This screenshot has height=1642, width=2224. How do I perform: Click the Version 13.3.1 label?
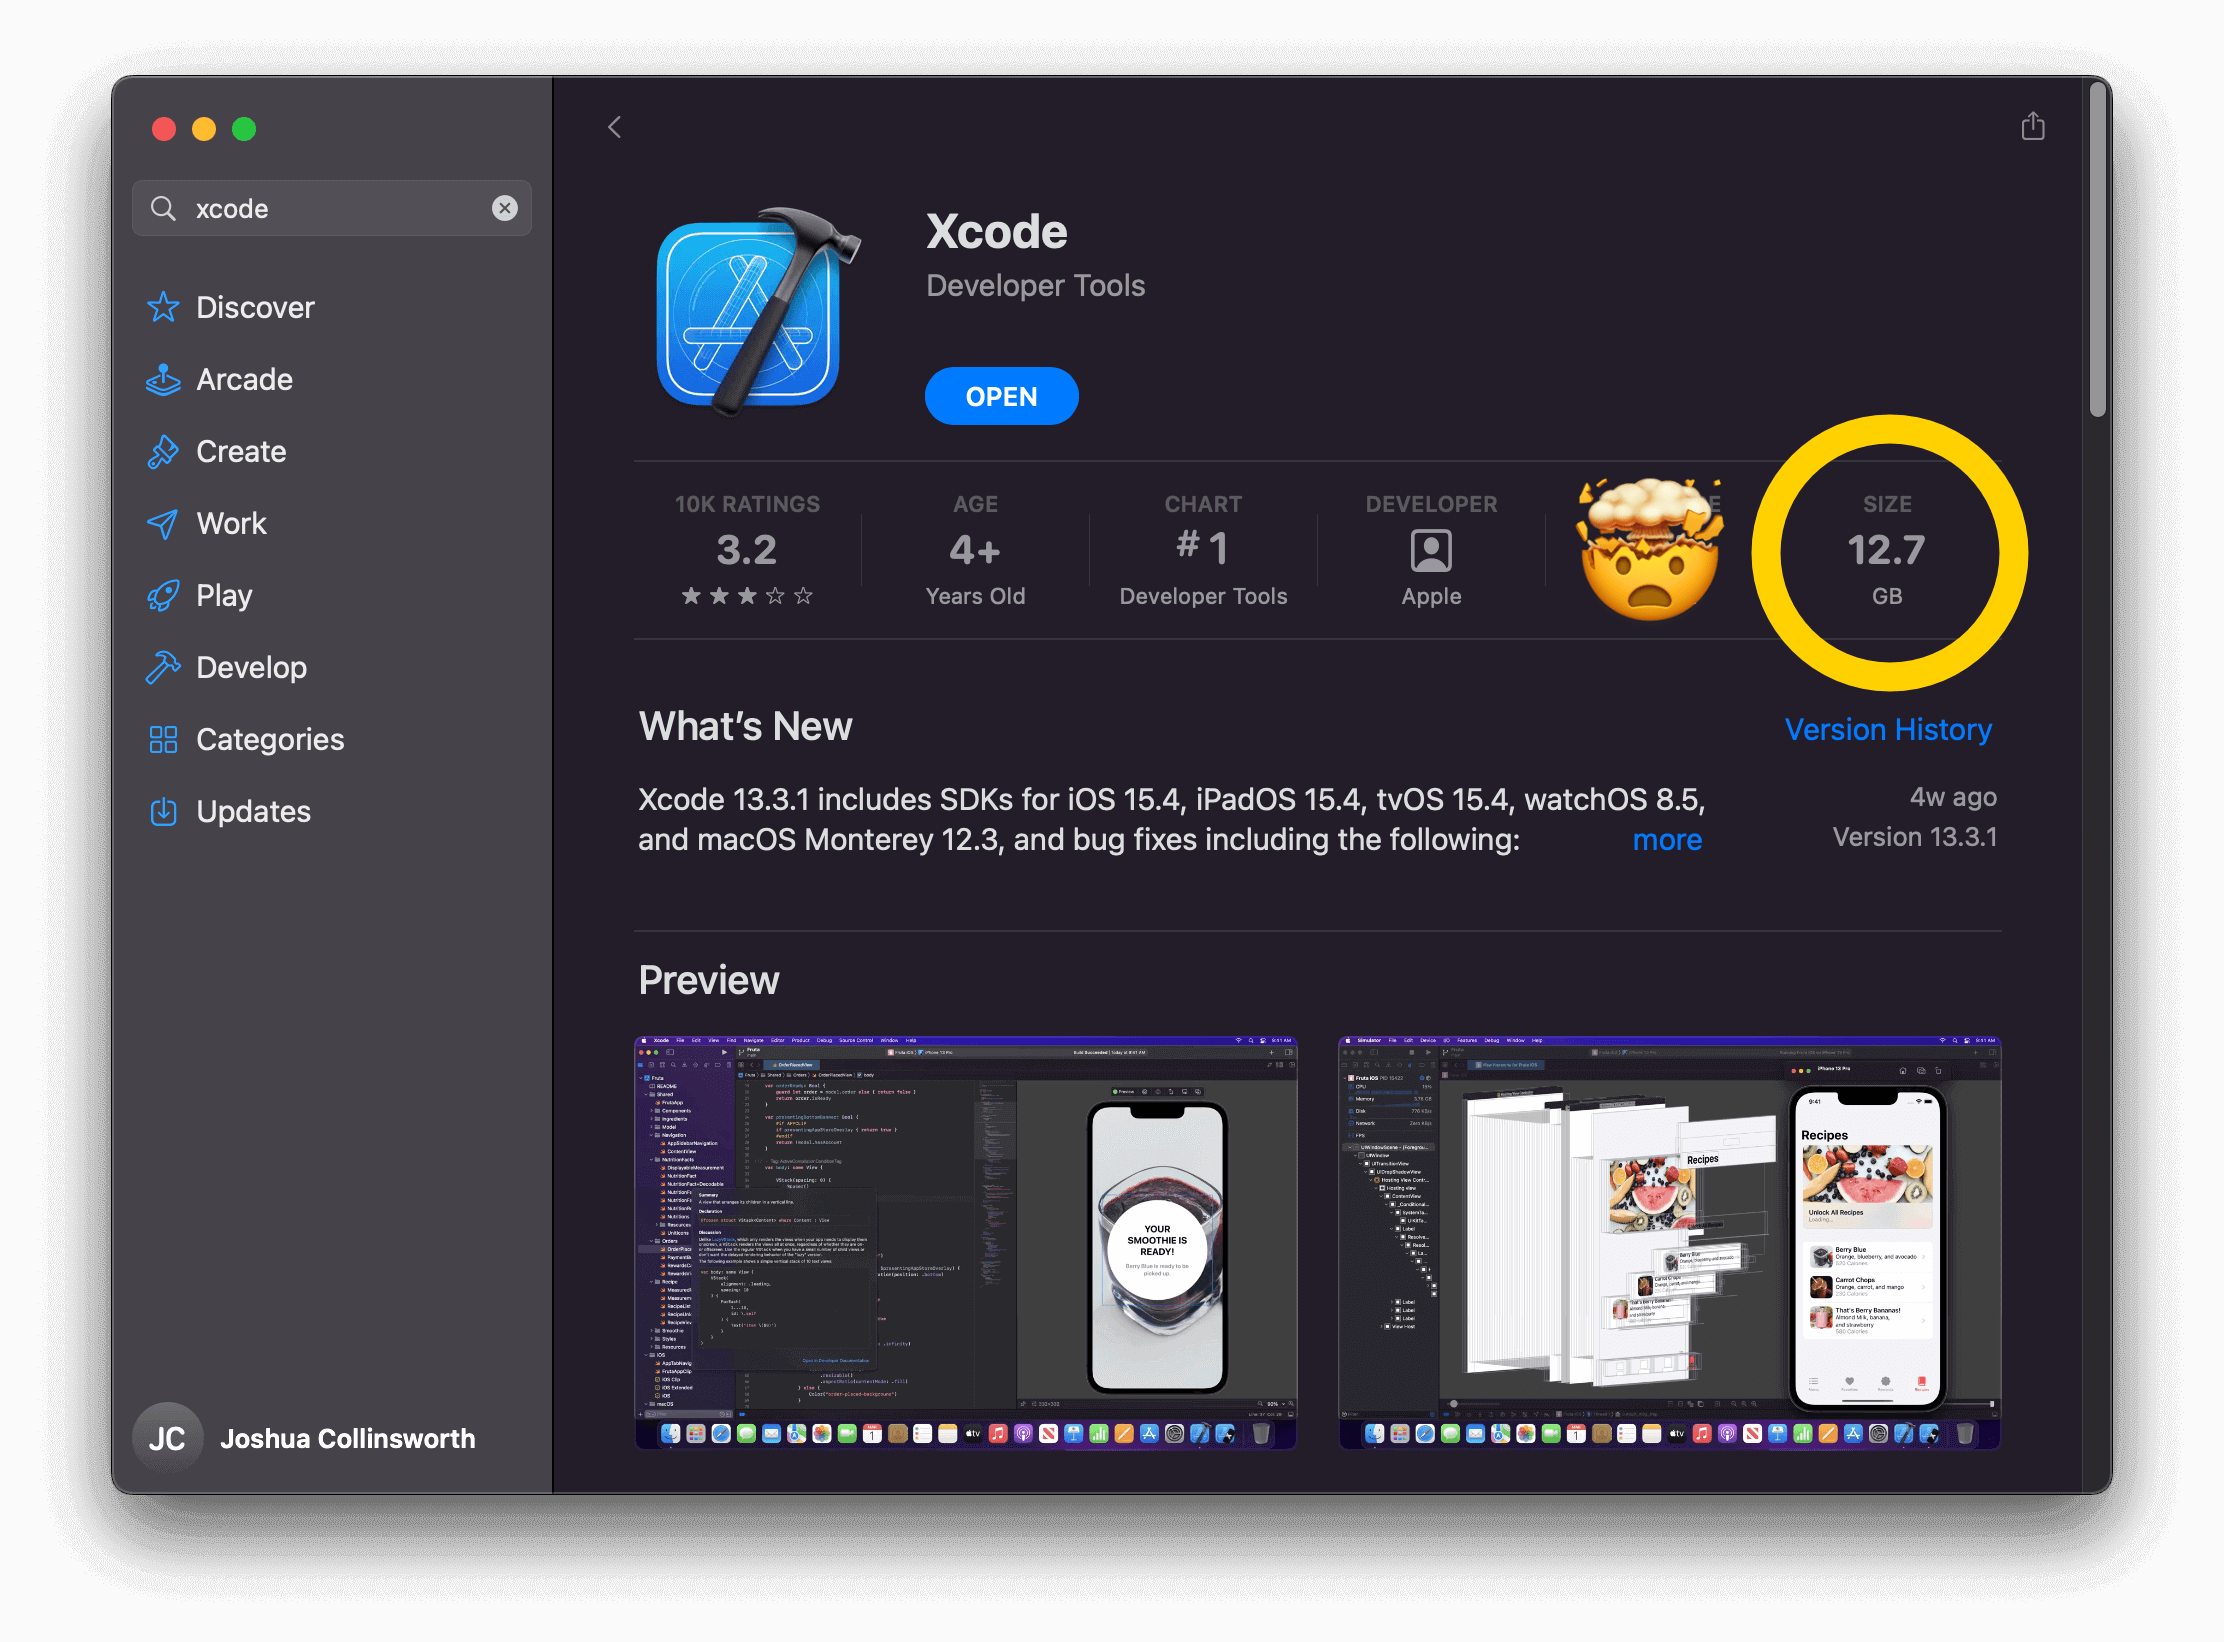click(x=1914, y=837)
